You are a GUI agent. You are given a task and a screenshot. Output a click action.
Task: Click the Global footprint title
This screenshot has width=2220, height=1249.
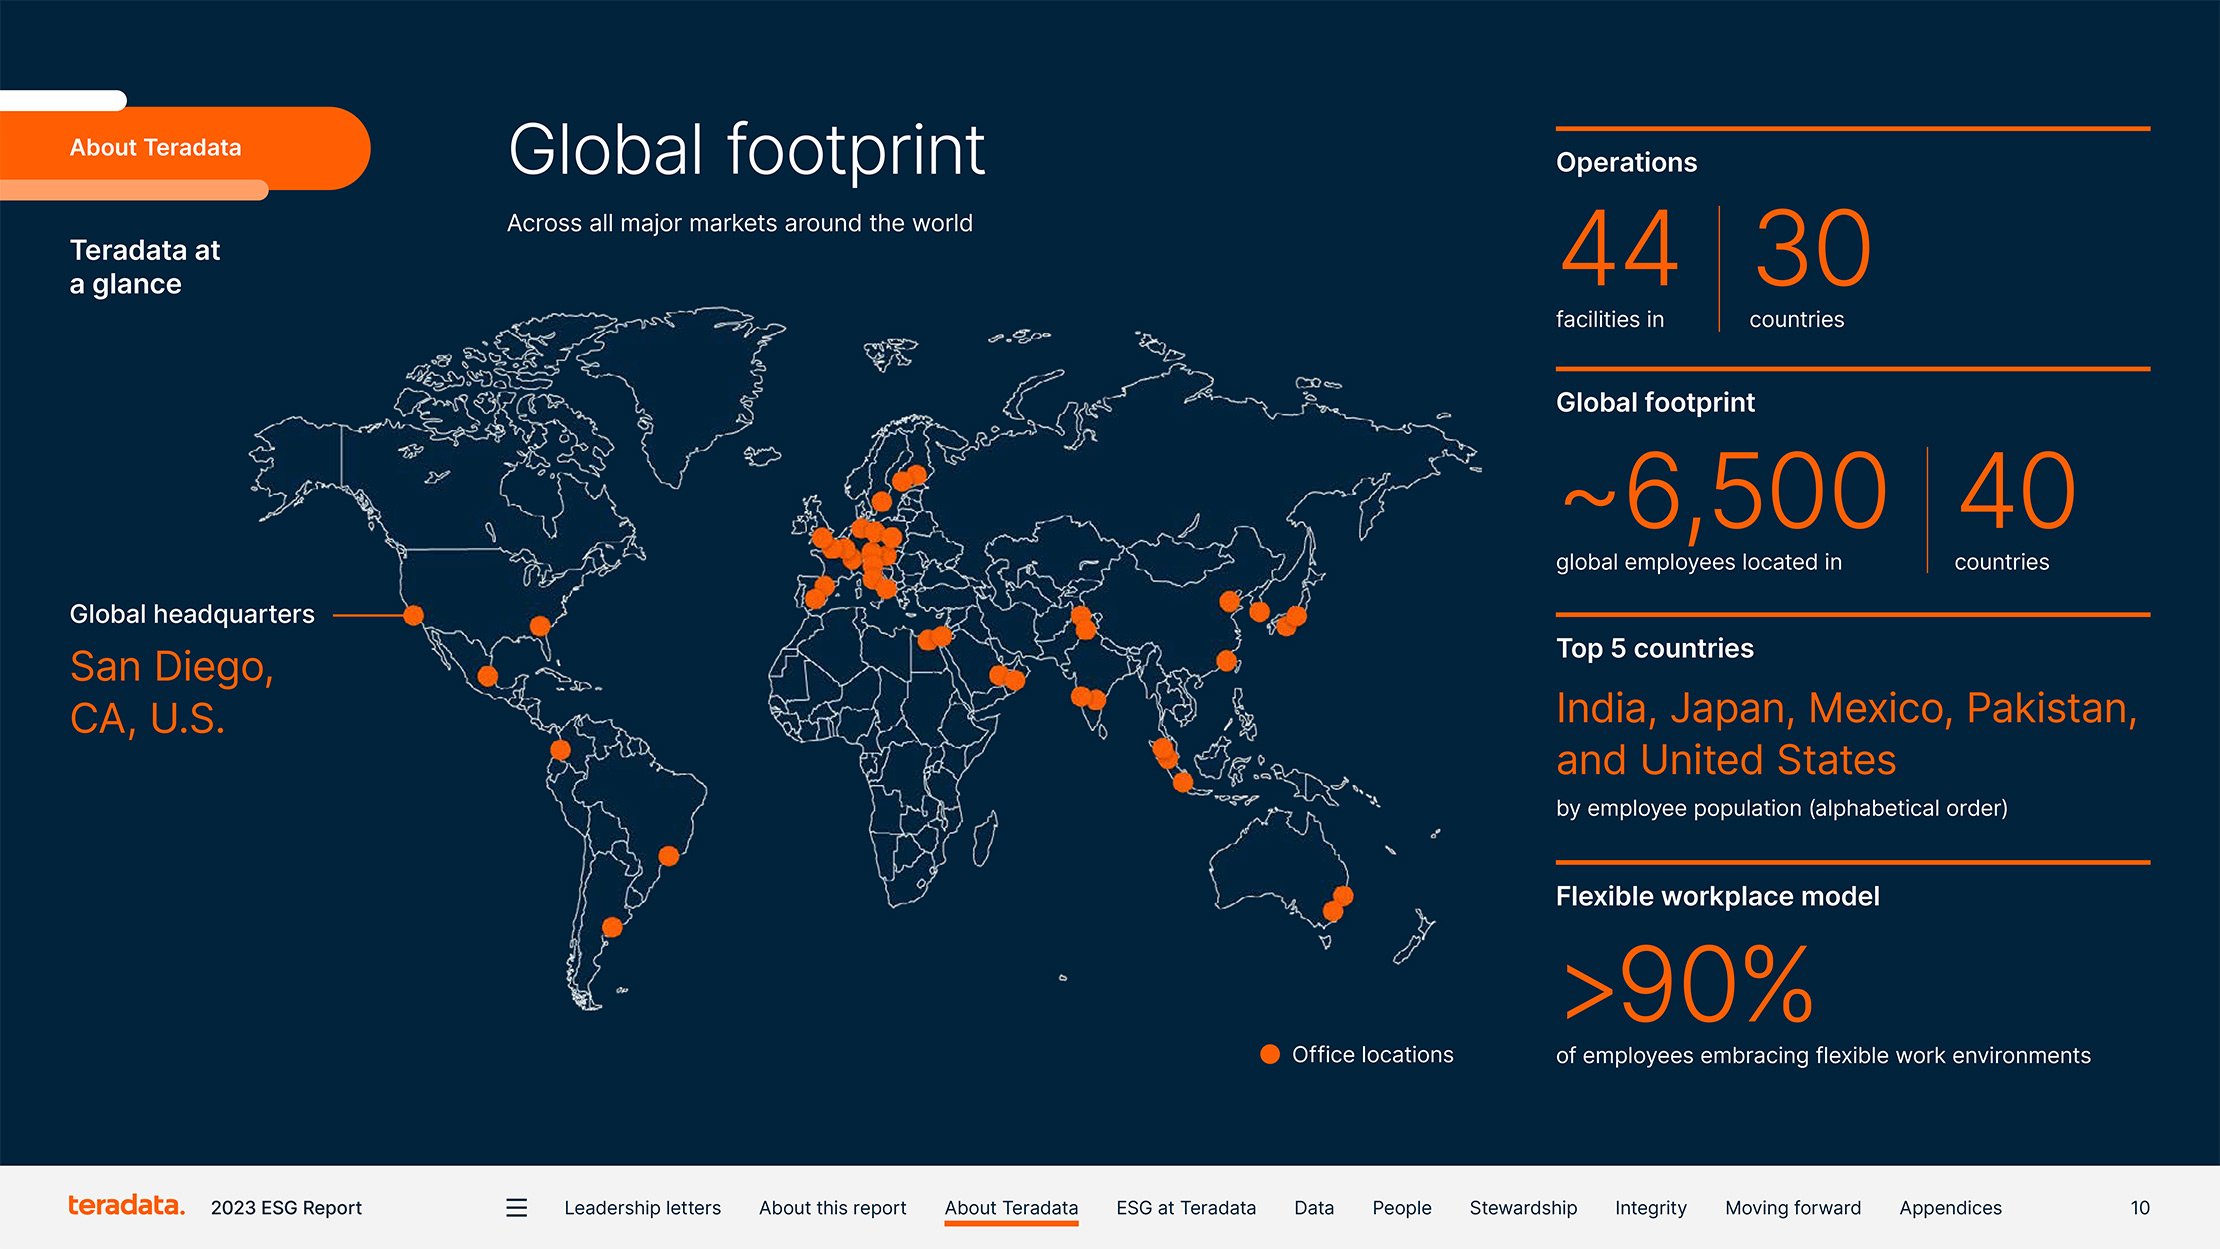click(746, 151)
